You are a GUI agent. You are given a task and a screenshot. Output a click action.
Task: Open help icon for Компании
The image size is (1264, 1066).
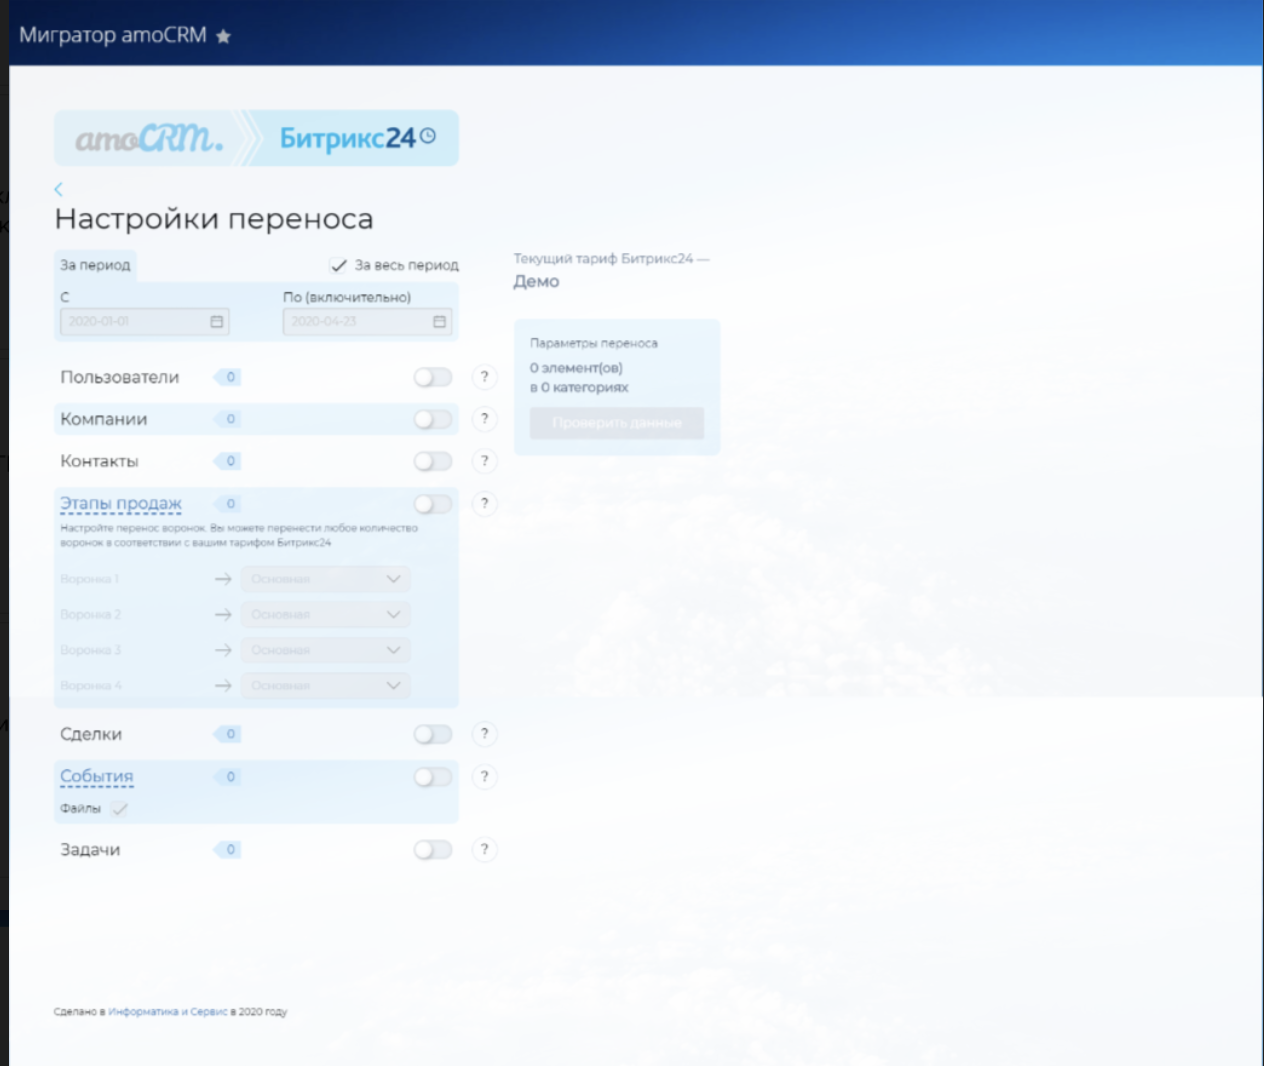484,419
